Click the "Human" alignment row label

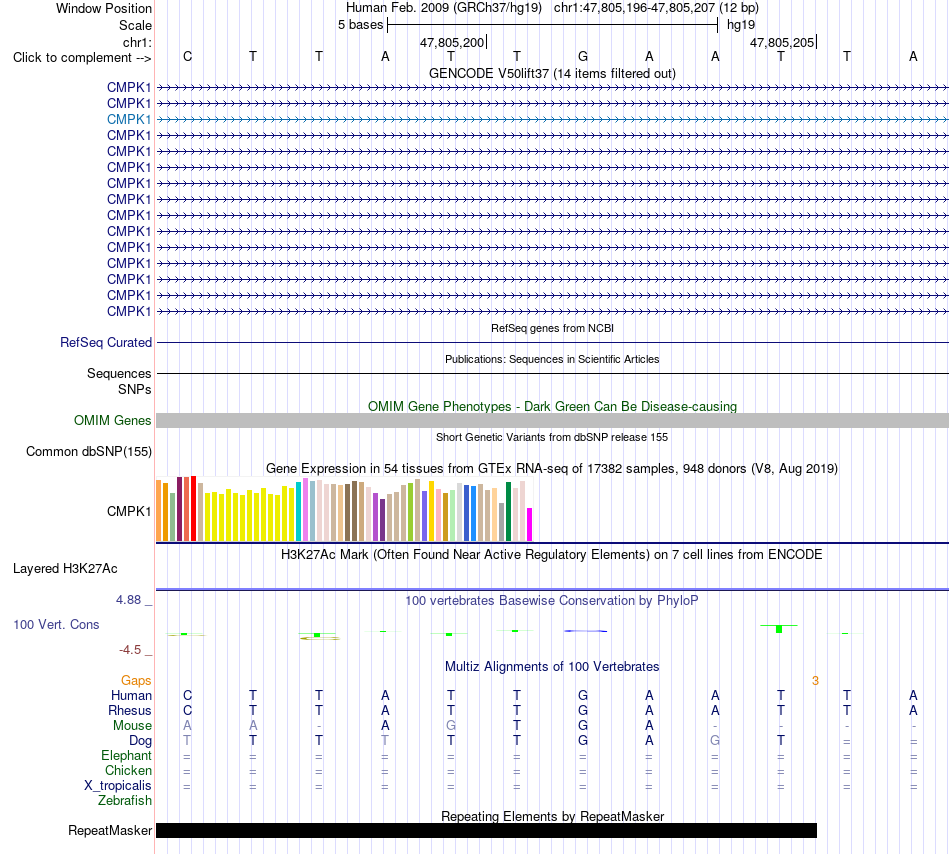click(131, 695)
